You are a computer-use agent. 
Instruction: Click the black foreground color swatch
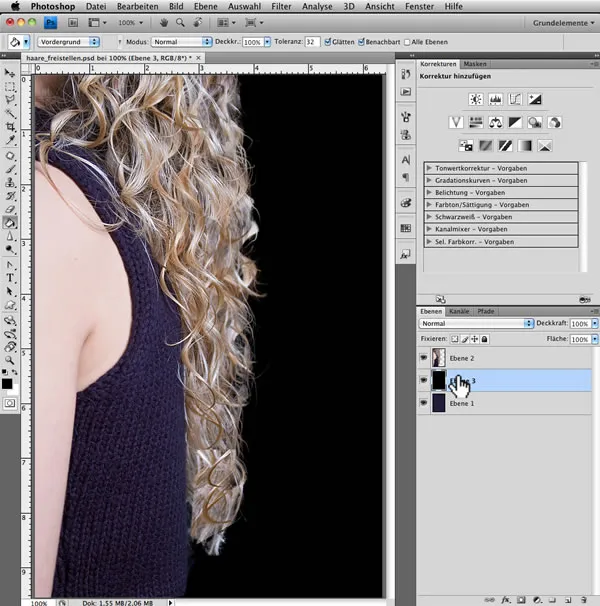[x=8, y=383]
